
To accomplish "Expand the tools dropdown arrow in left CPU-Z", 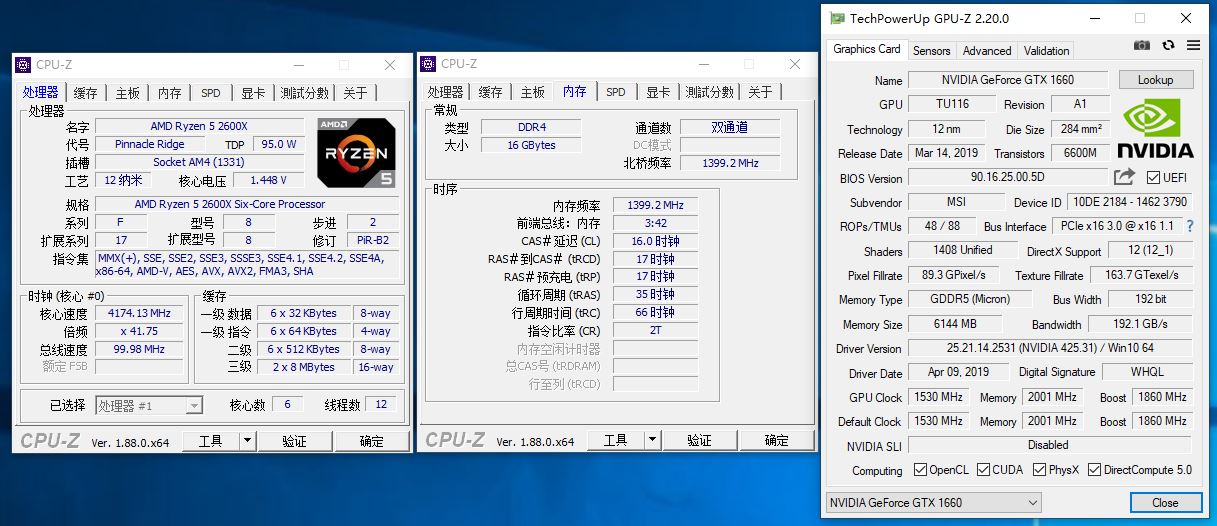I will [x=247, y=440].
